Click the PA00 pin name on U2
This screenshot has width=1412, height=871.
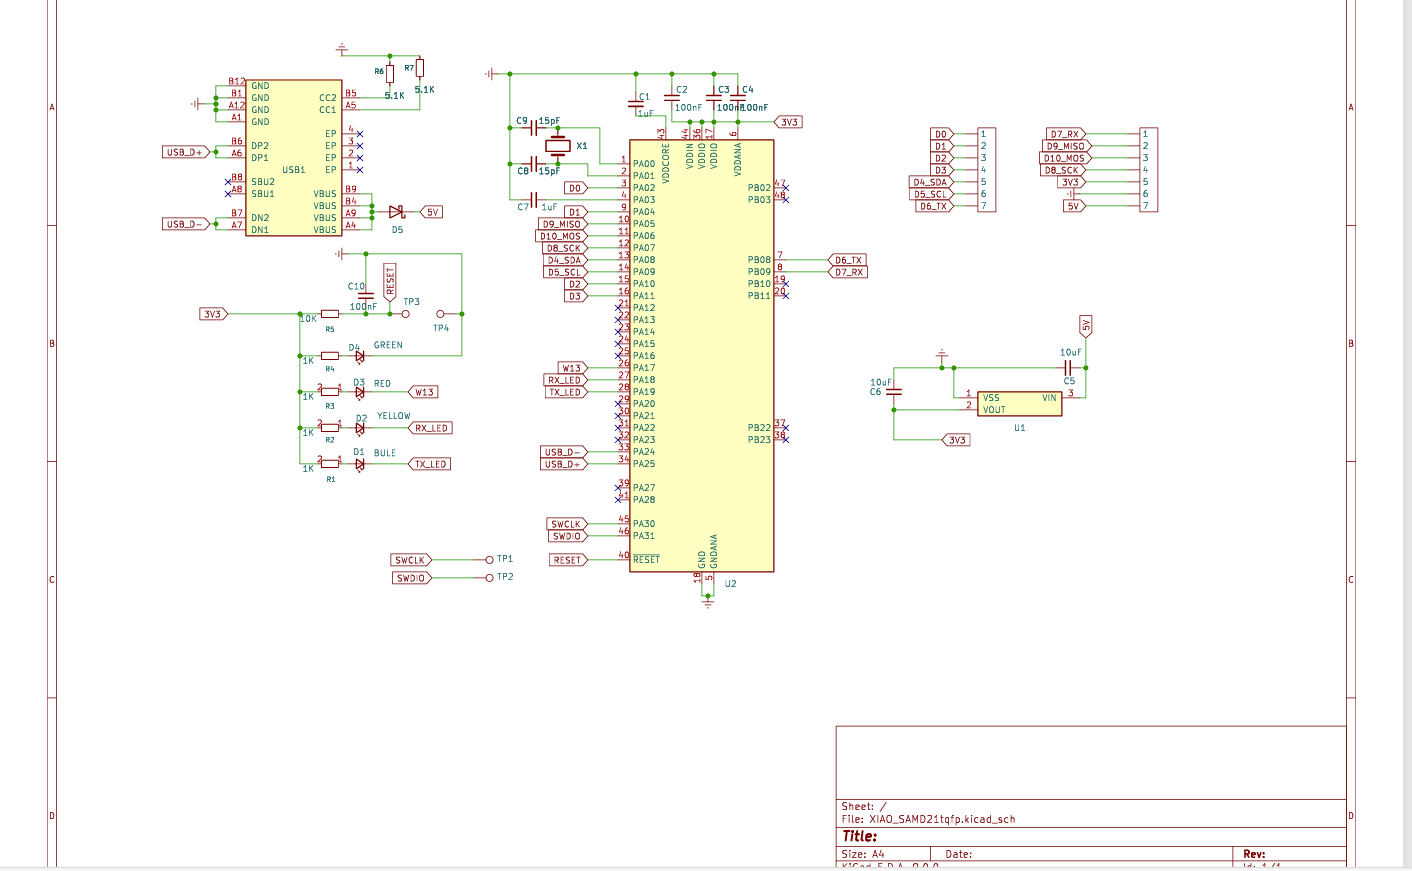click(x=644, y=164)
